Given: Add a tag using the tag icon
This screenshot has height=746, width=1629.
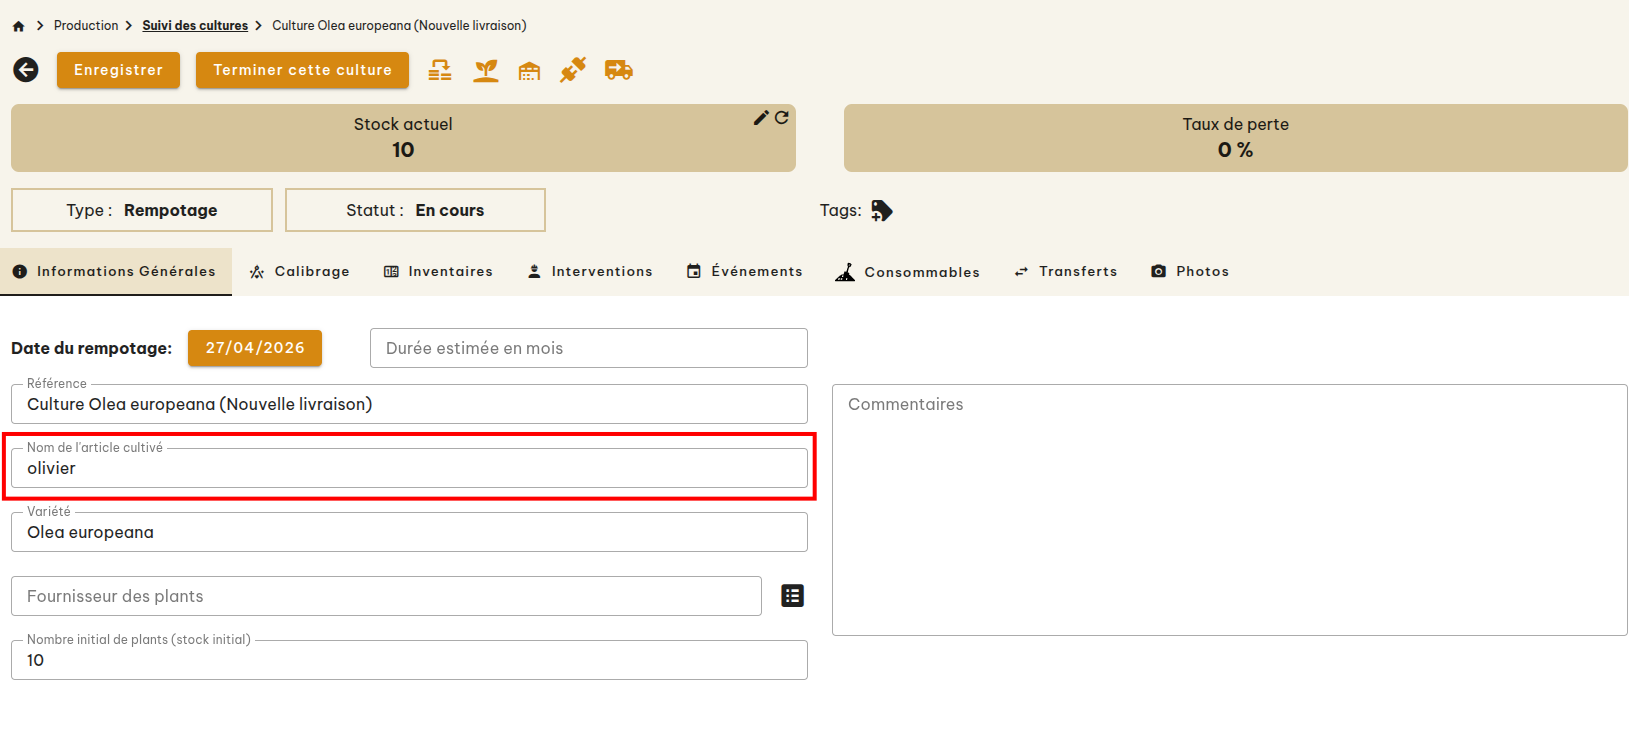Looking at the screenshot, I should [x=881, y=210].
